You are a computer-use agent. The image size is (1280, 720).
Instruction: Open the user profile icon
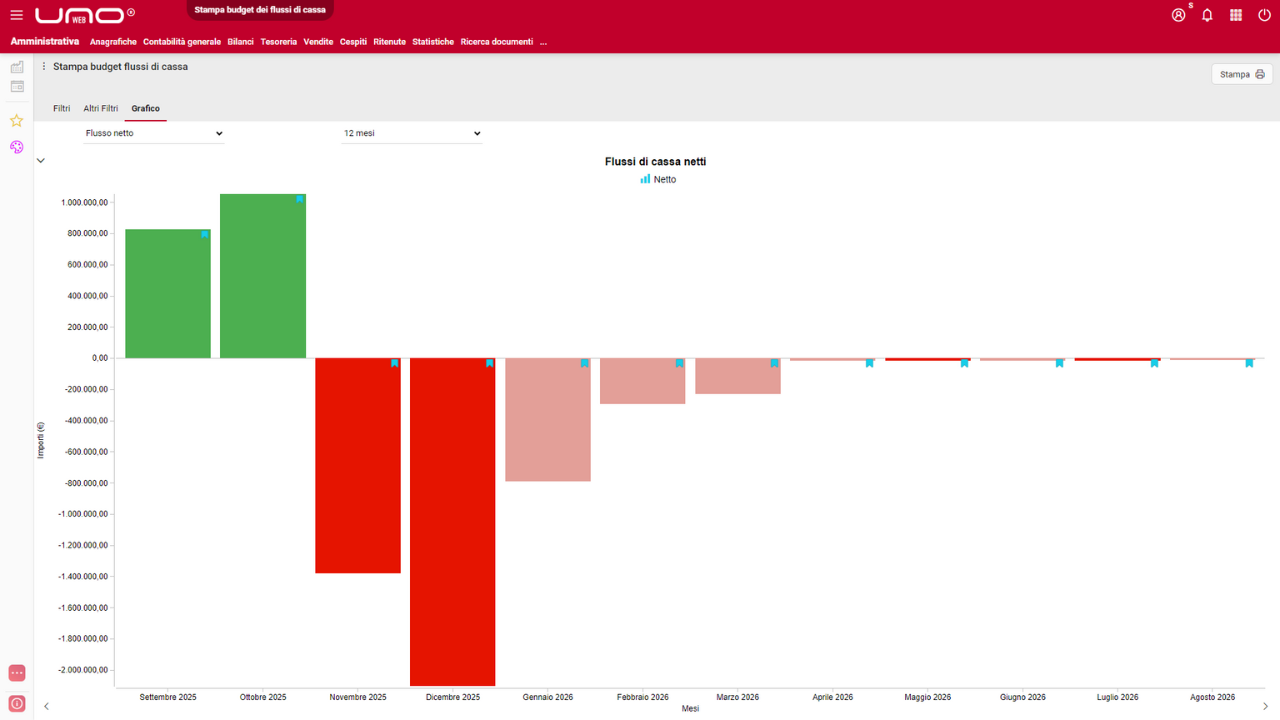pyautogui.click(x=1178, y=15)
